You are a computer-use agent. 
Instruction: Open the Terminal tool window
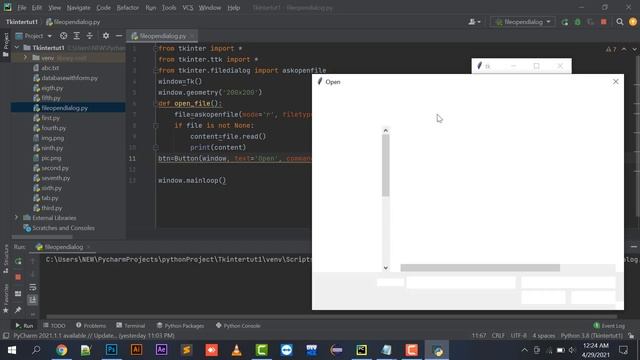tap(131, 326)
